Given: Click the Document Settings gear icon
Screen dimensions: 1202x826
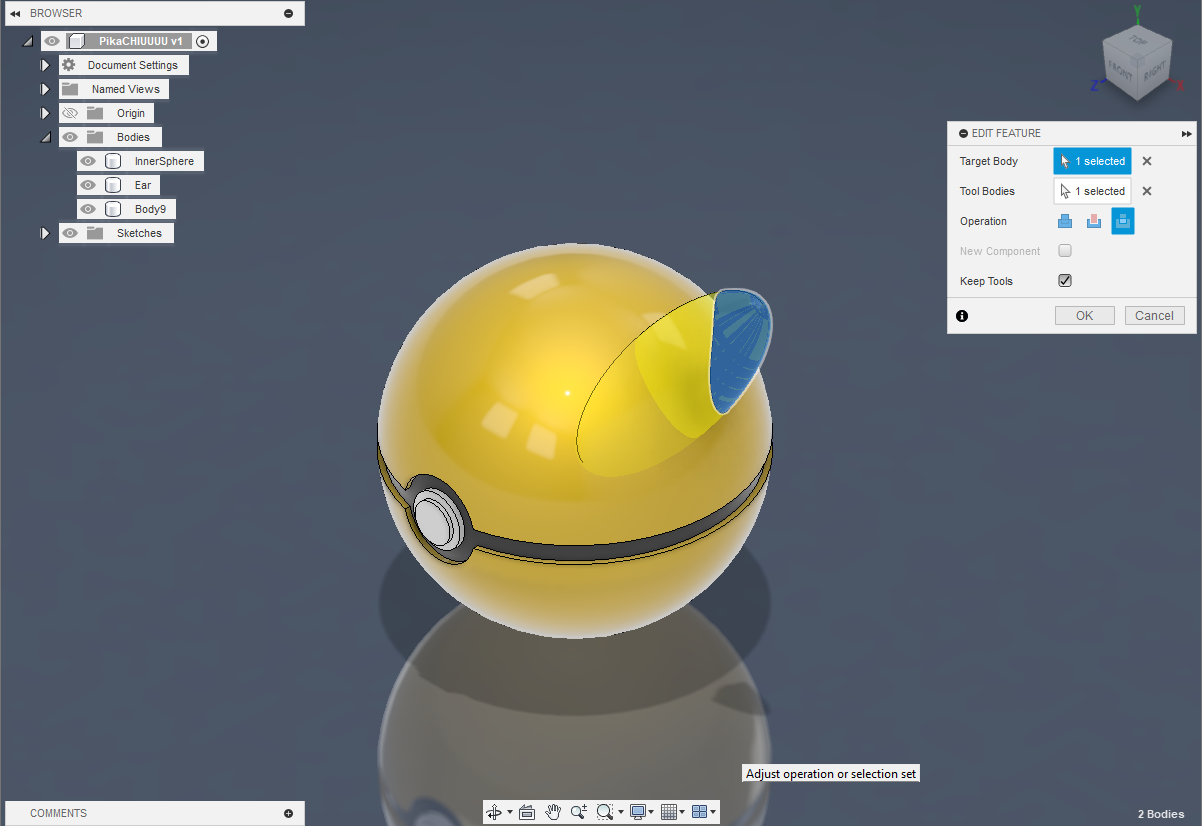Looking at the screenshot, I should pos(69,65).
